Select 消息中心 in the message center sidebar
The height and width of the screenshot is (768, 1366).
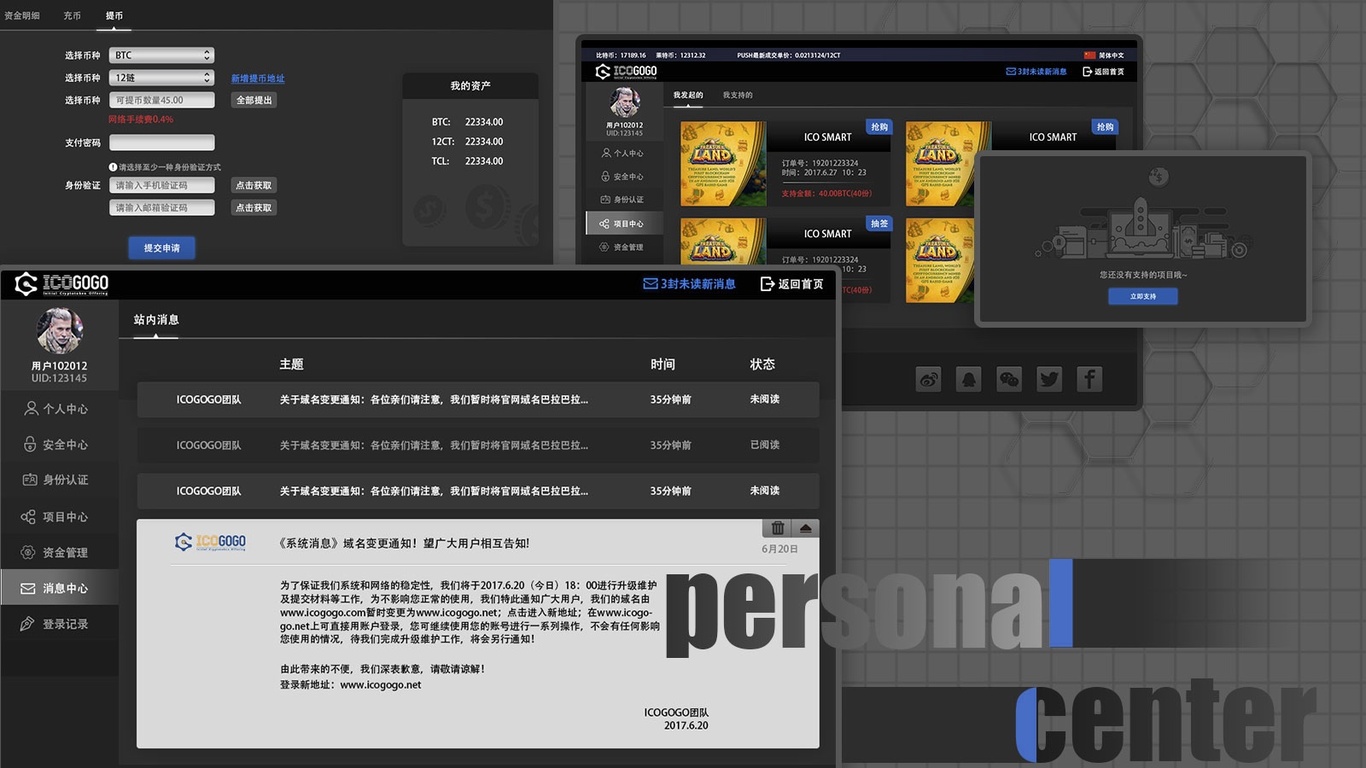[59, 588]
